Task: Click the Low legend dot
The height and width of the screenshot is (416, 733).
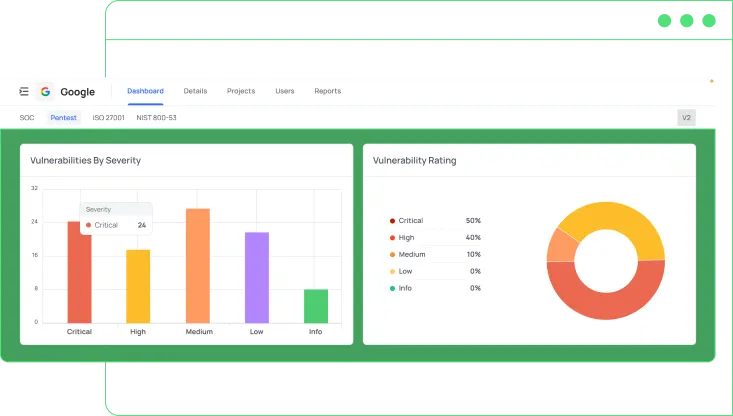Action: 391,272
